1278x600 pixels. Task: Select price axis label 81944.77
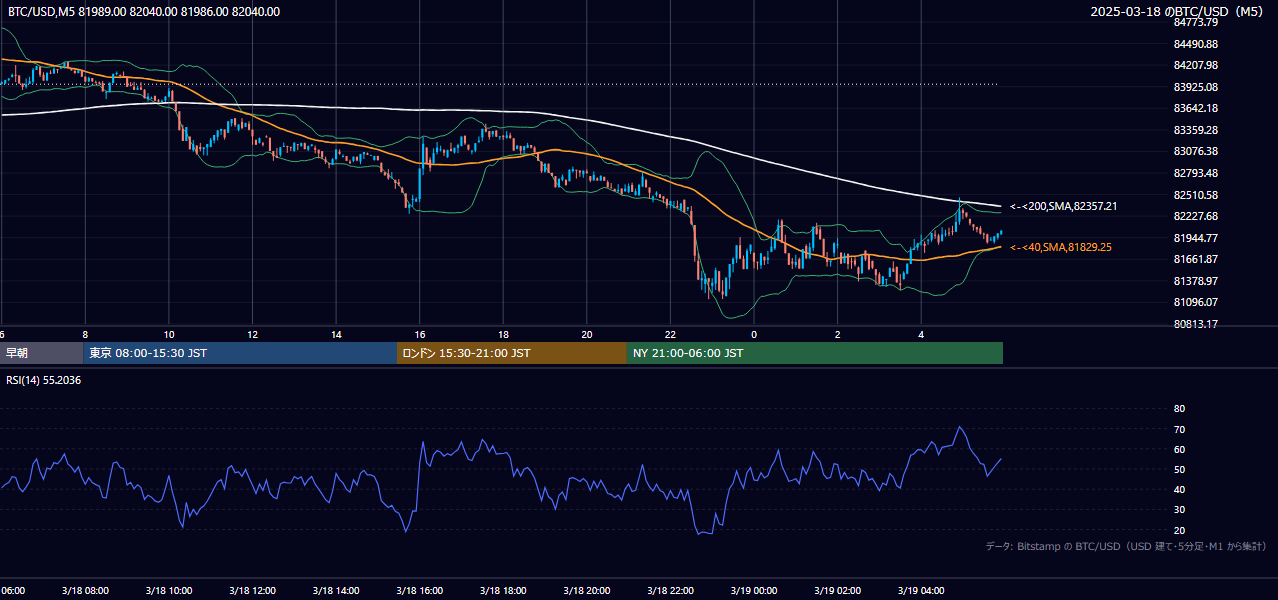(x=1195, y=238)
